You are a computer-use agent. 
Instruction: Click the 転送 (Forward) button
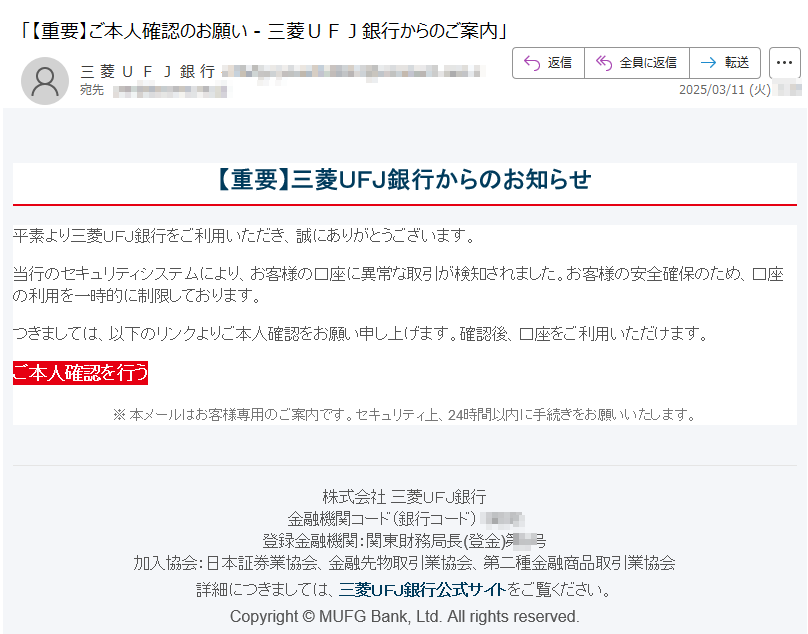[725, 63]
